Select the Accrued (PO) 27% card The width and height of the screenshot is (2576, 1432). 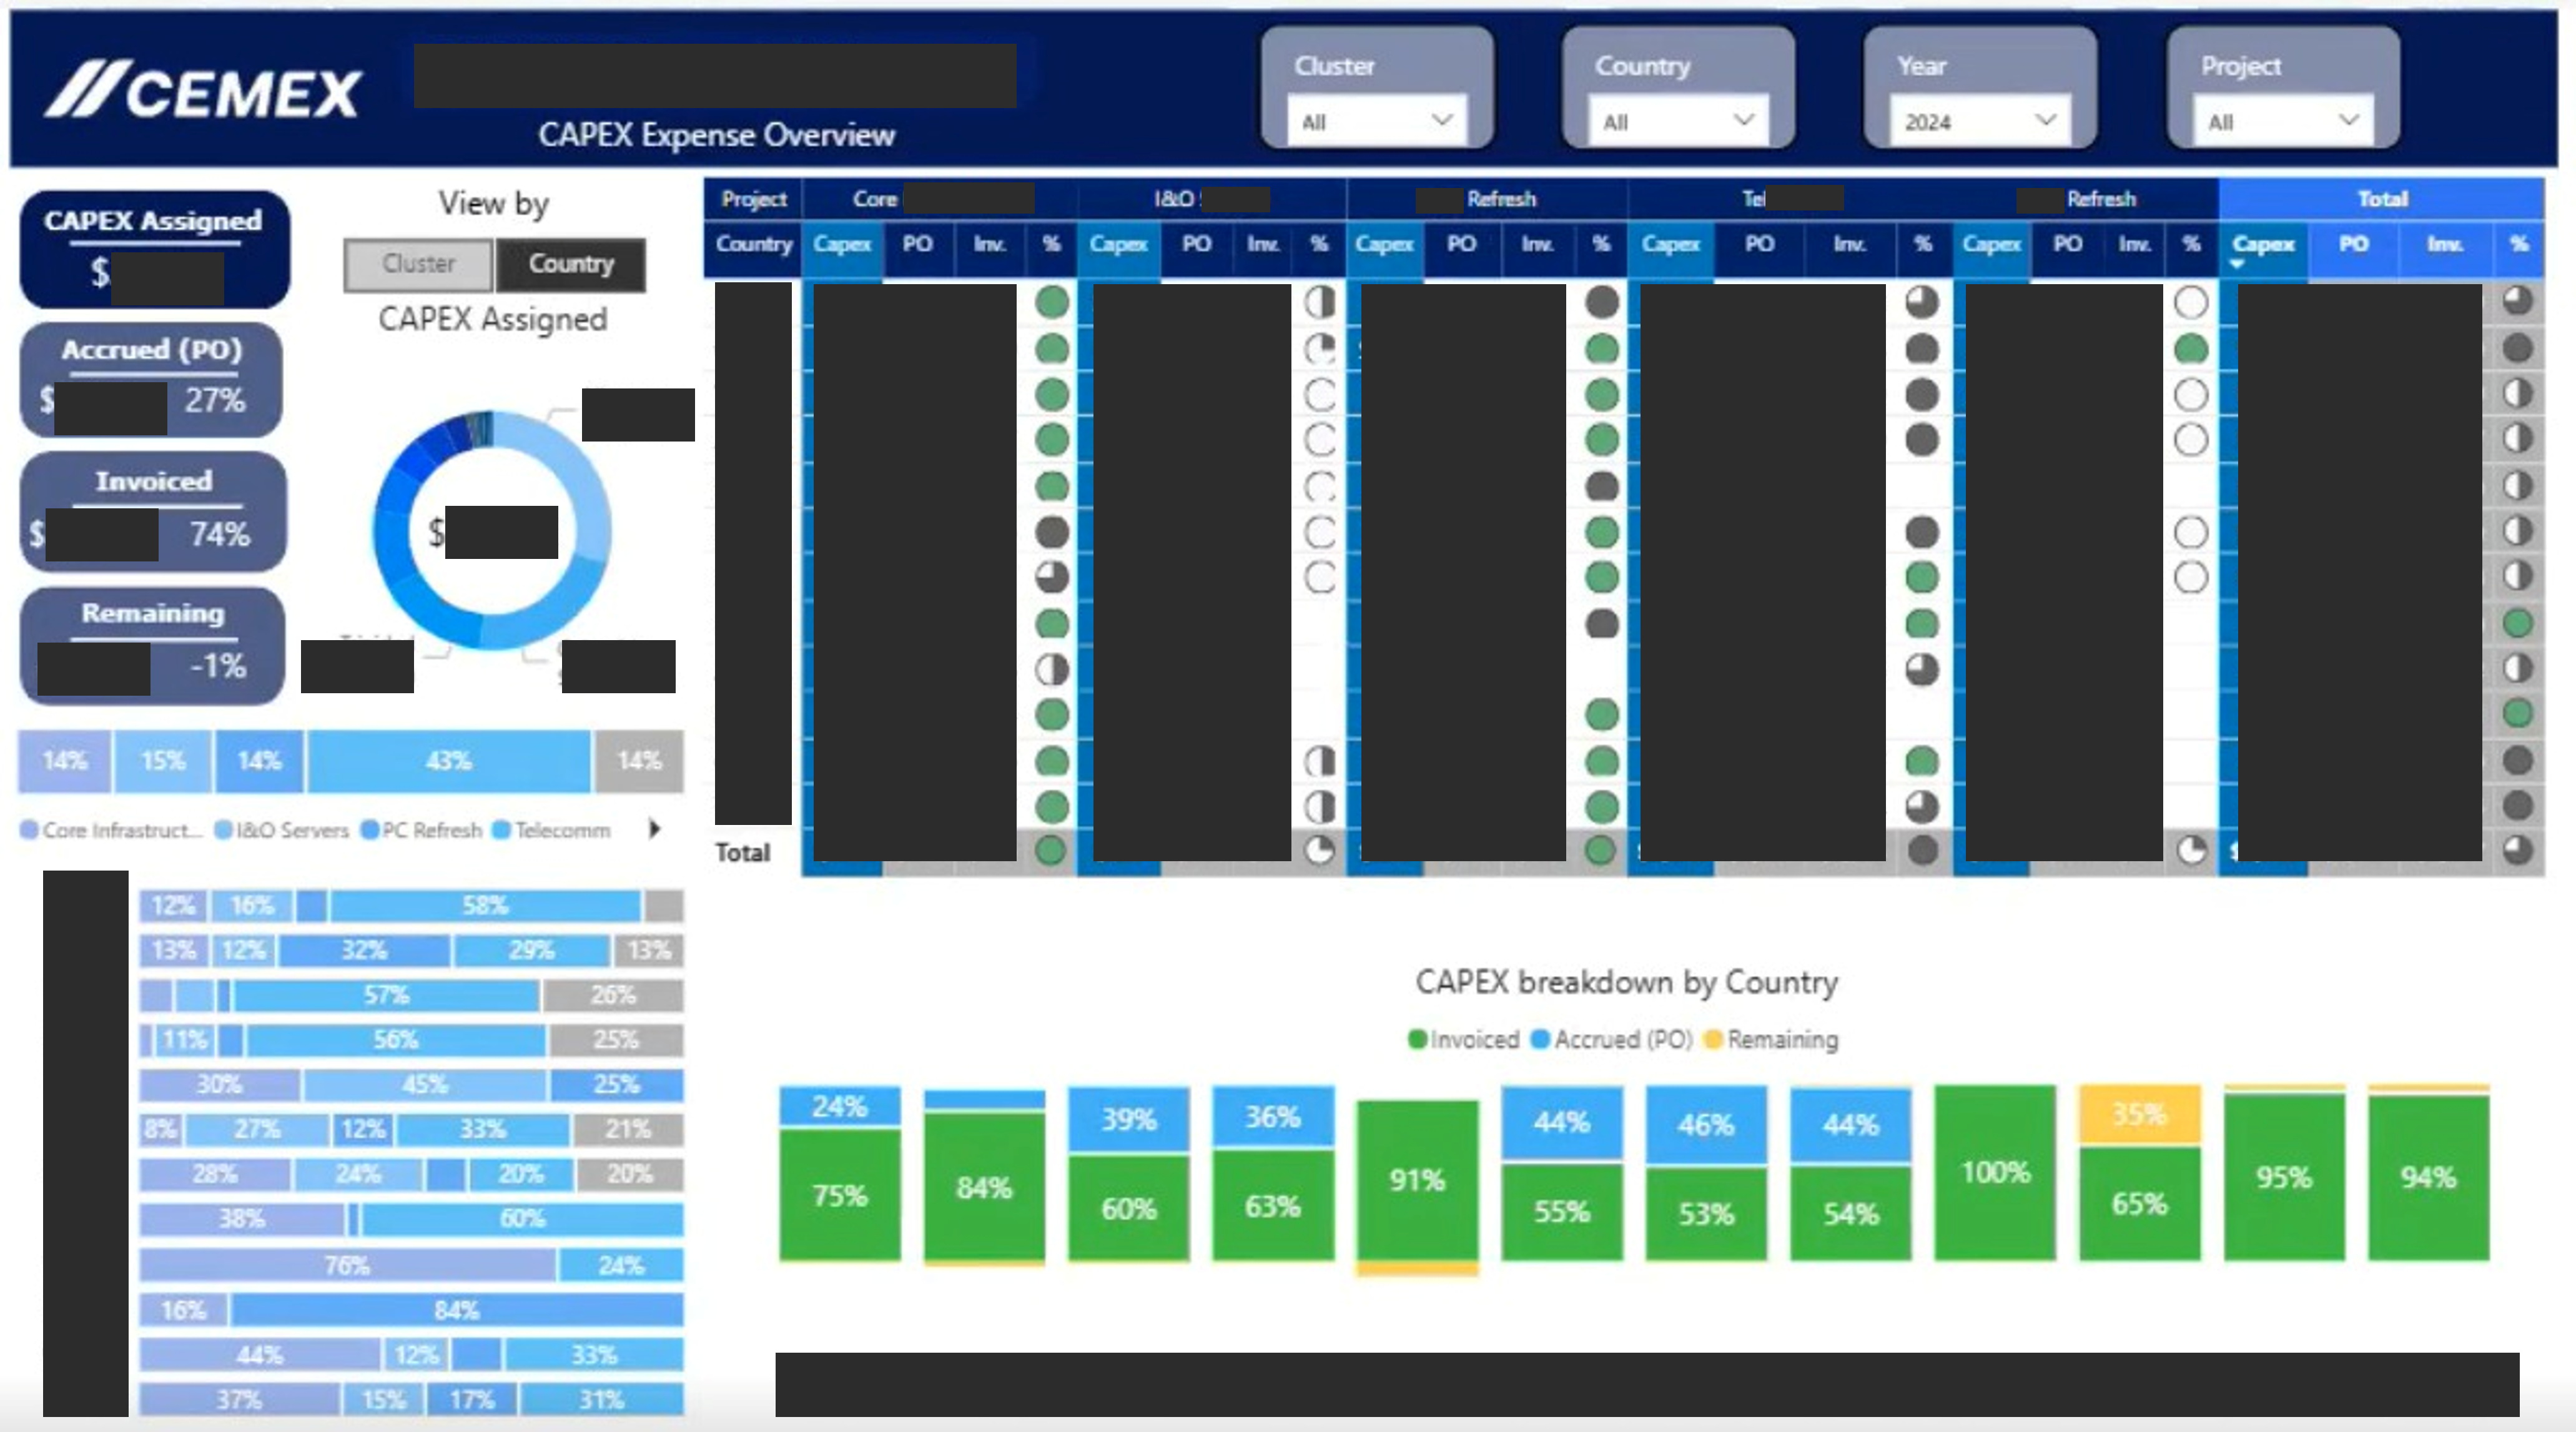click(152, 380)
